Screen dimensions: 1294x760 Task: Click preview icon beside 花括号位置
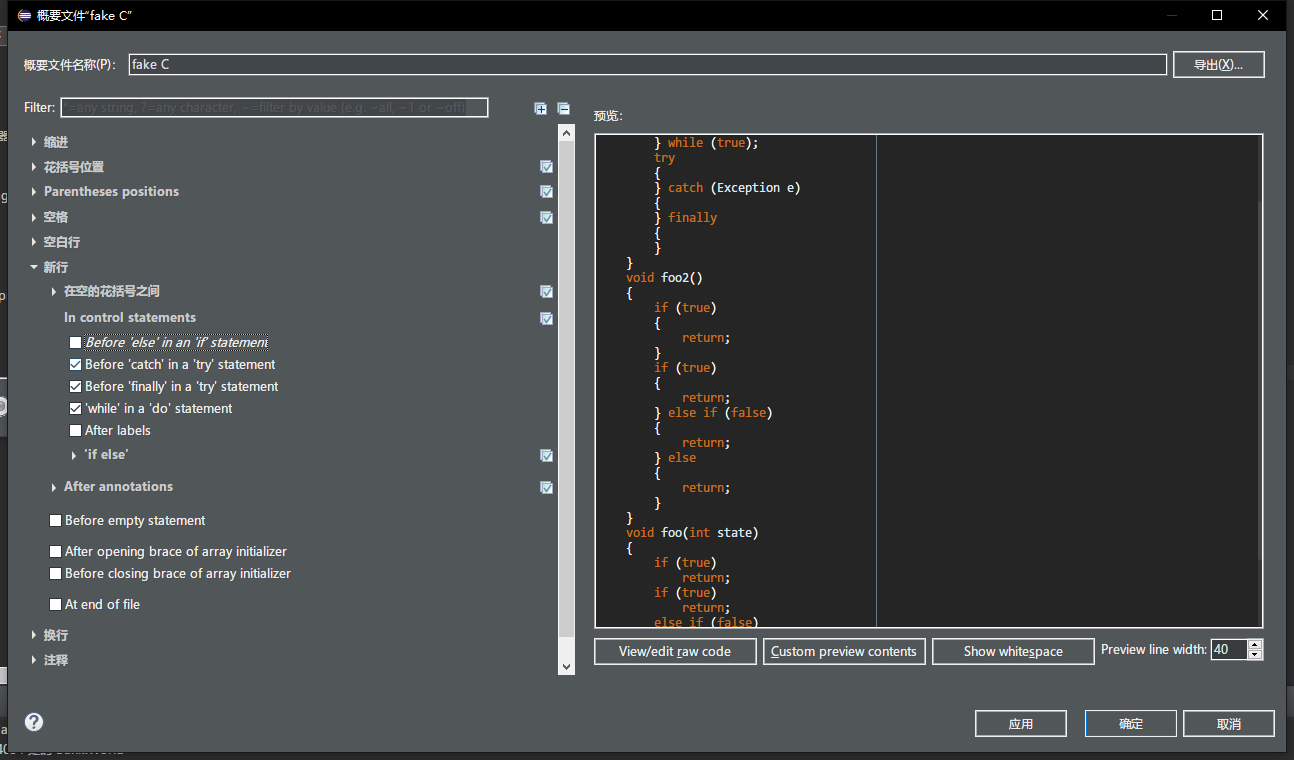(546, 167)
